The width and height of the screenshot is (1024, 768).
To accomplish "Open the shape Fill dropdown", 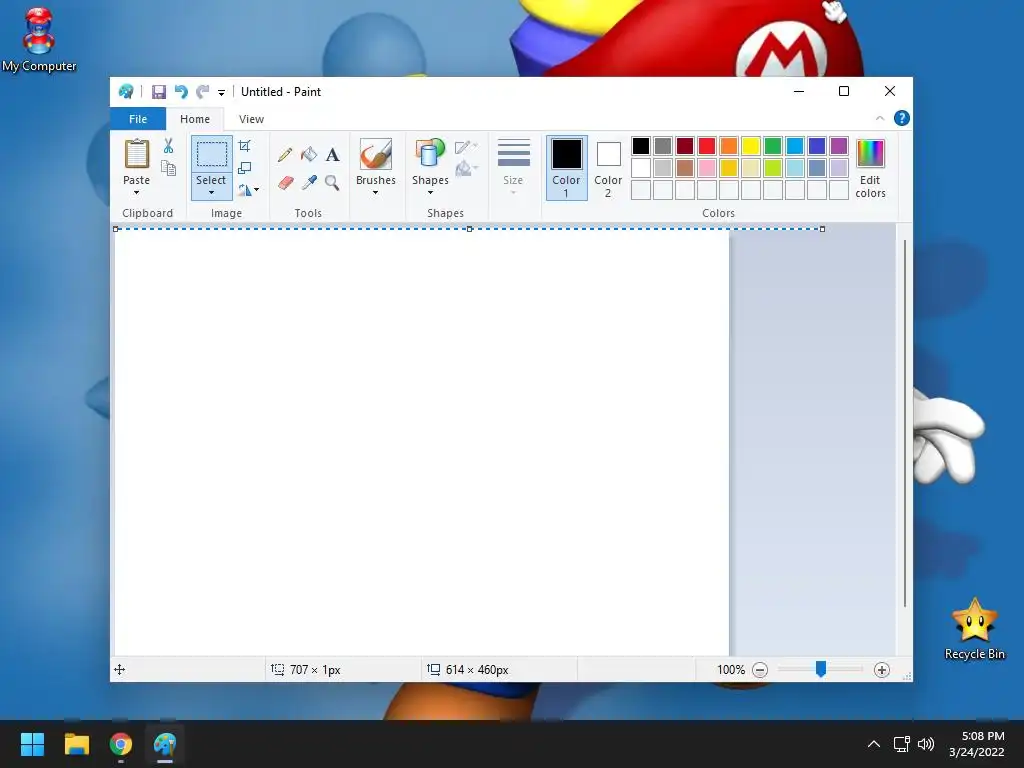I will 466,169.
